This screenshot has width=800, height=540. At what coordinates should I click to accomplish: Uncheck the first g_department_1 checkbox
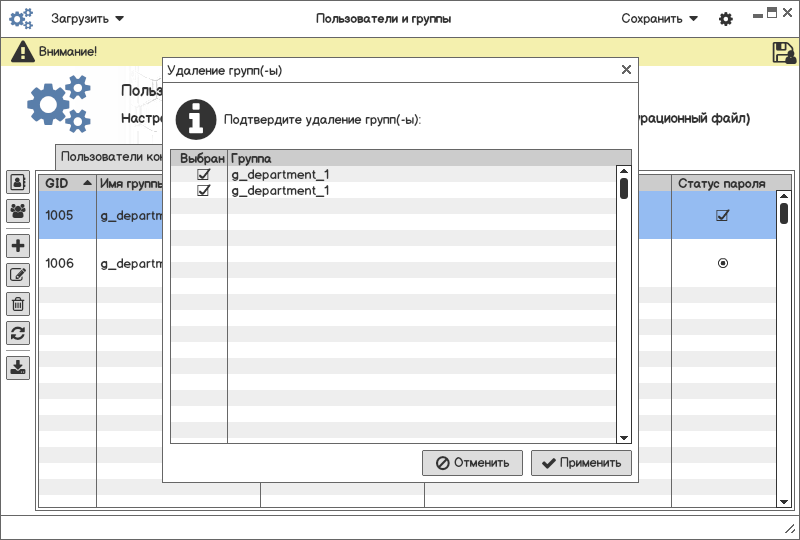(204, 175)
